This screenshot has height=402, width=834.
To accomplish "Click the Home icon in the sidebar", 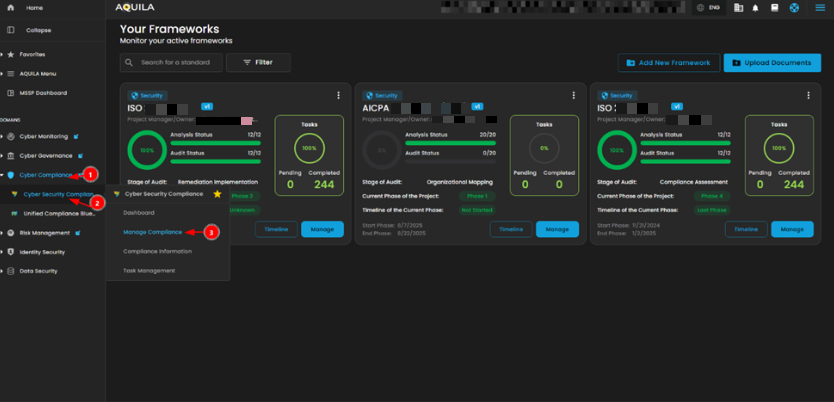I will 10,8.
